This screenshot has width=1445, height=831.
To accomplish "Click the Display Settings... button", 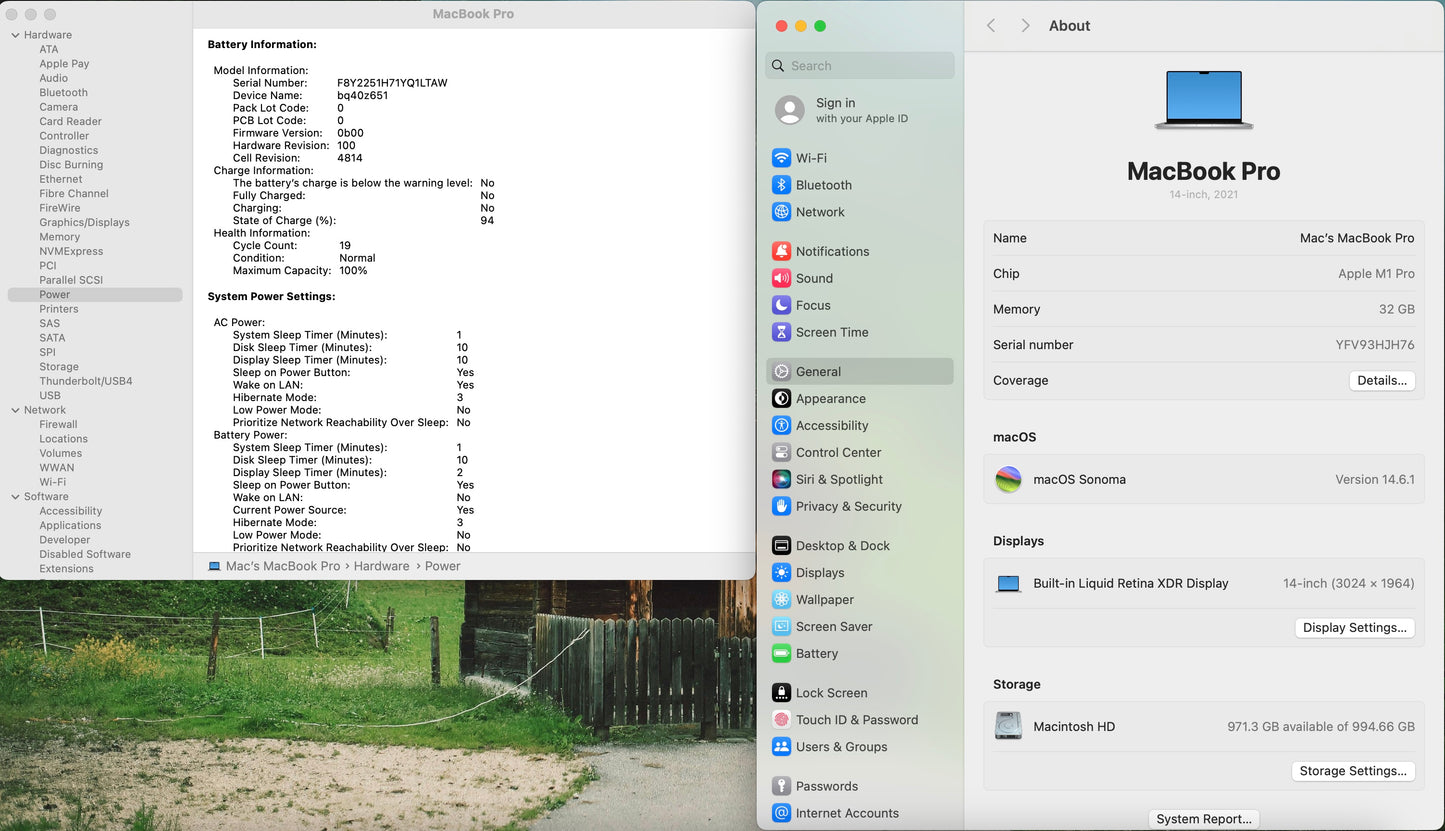I will point(1354,628).
